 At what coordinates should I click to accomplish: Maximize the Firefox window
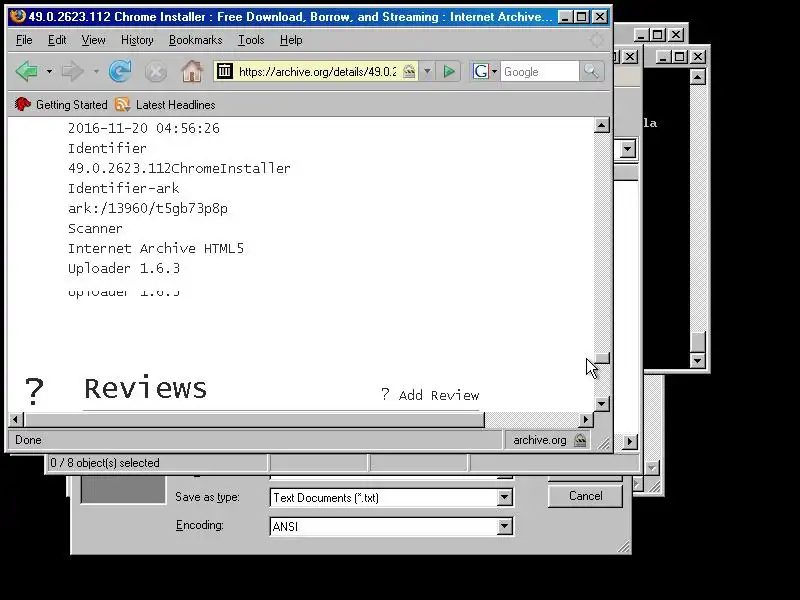click(x=581, y=17)
